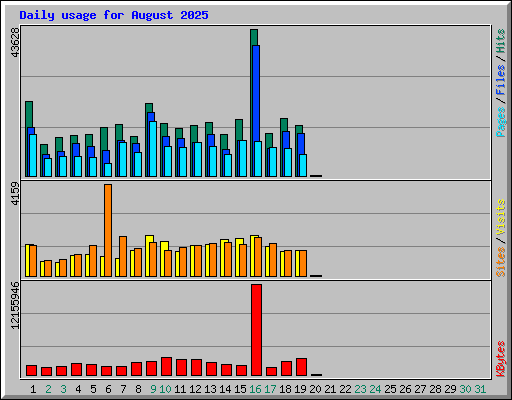Click the tall red KBytes bar for day 16
512x400 pixels.
pyautogui.click(x=256, y=330)
